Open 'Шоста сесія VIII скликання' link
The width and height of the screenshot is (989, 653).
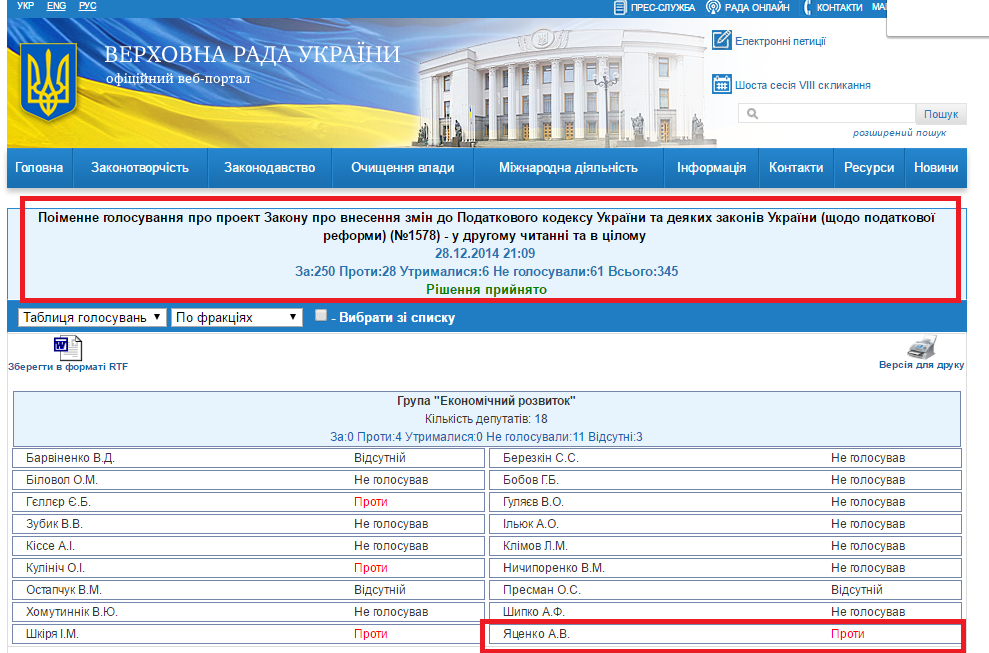[802, 85]
